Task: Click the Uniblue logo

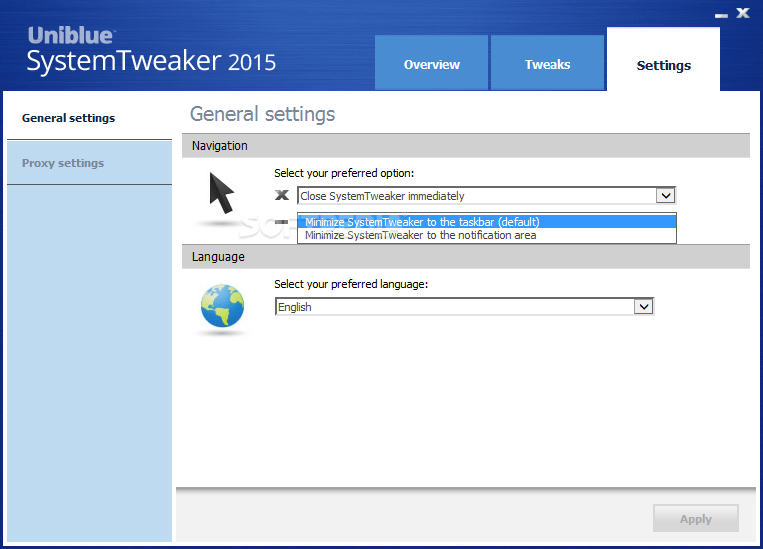Action: click(x=71, y=36)
